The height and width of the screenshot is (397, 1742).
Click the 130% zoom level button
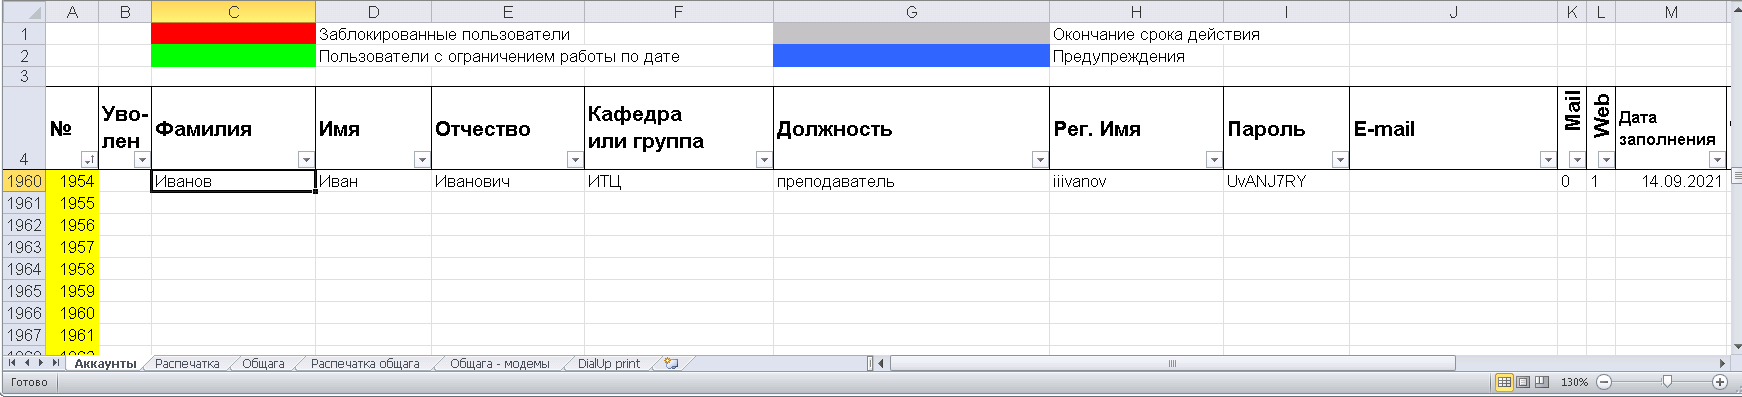tap(1574, 382)
